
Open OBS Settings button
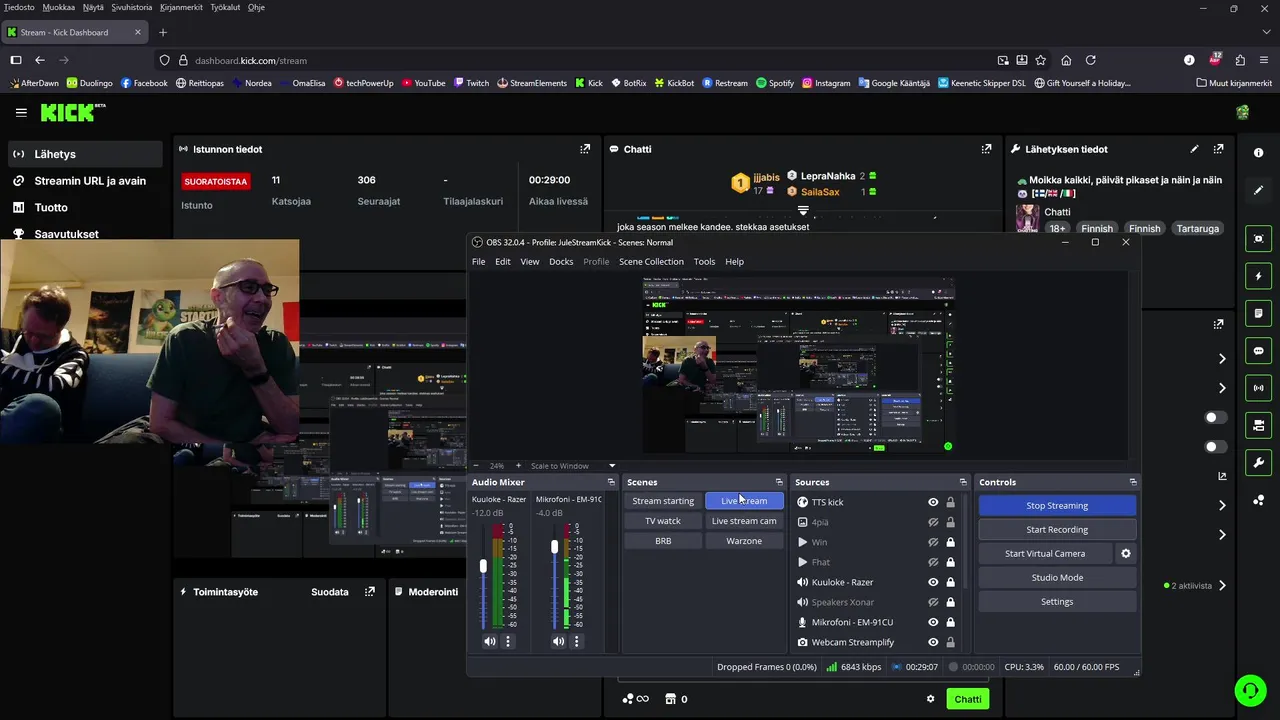1057,601
